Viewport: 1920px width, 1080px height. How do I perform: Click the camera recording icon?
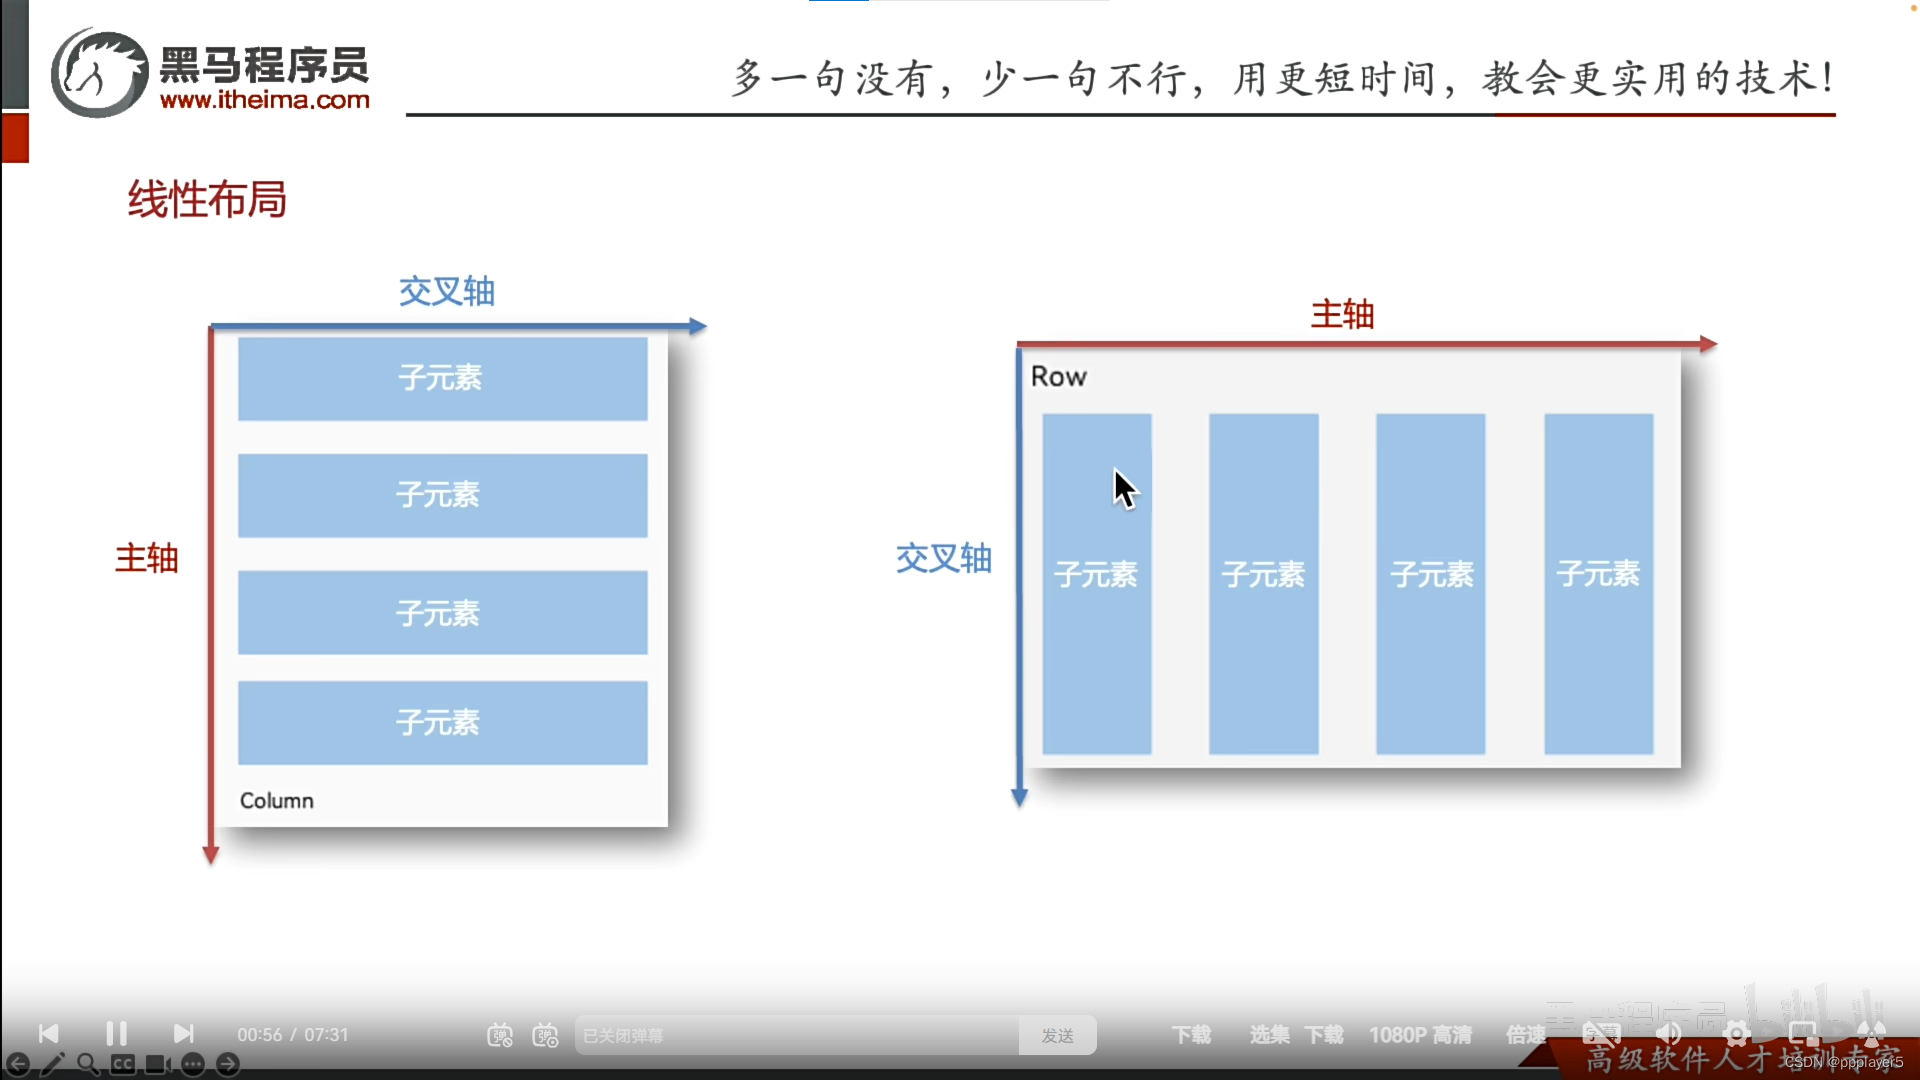tap(158, 1064)
